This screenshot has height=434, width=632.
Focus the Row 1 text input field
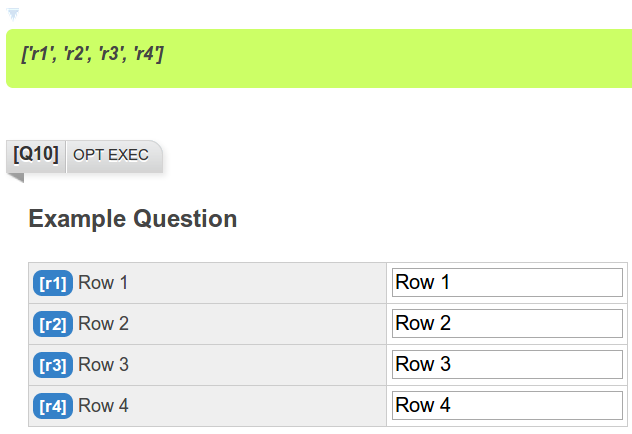tap(507, 282)
